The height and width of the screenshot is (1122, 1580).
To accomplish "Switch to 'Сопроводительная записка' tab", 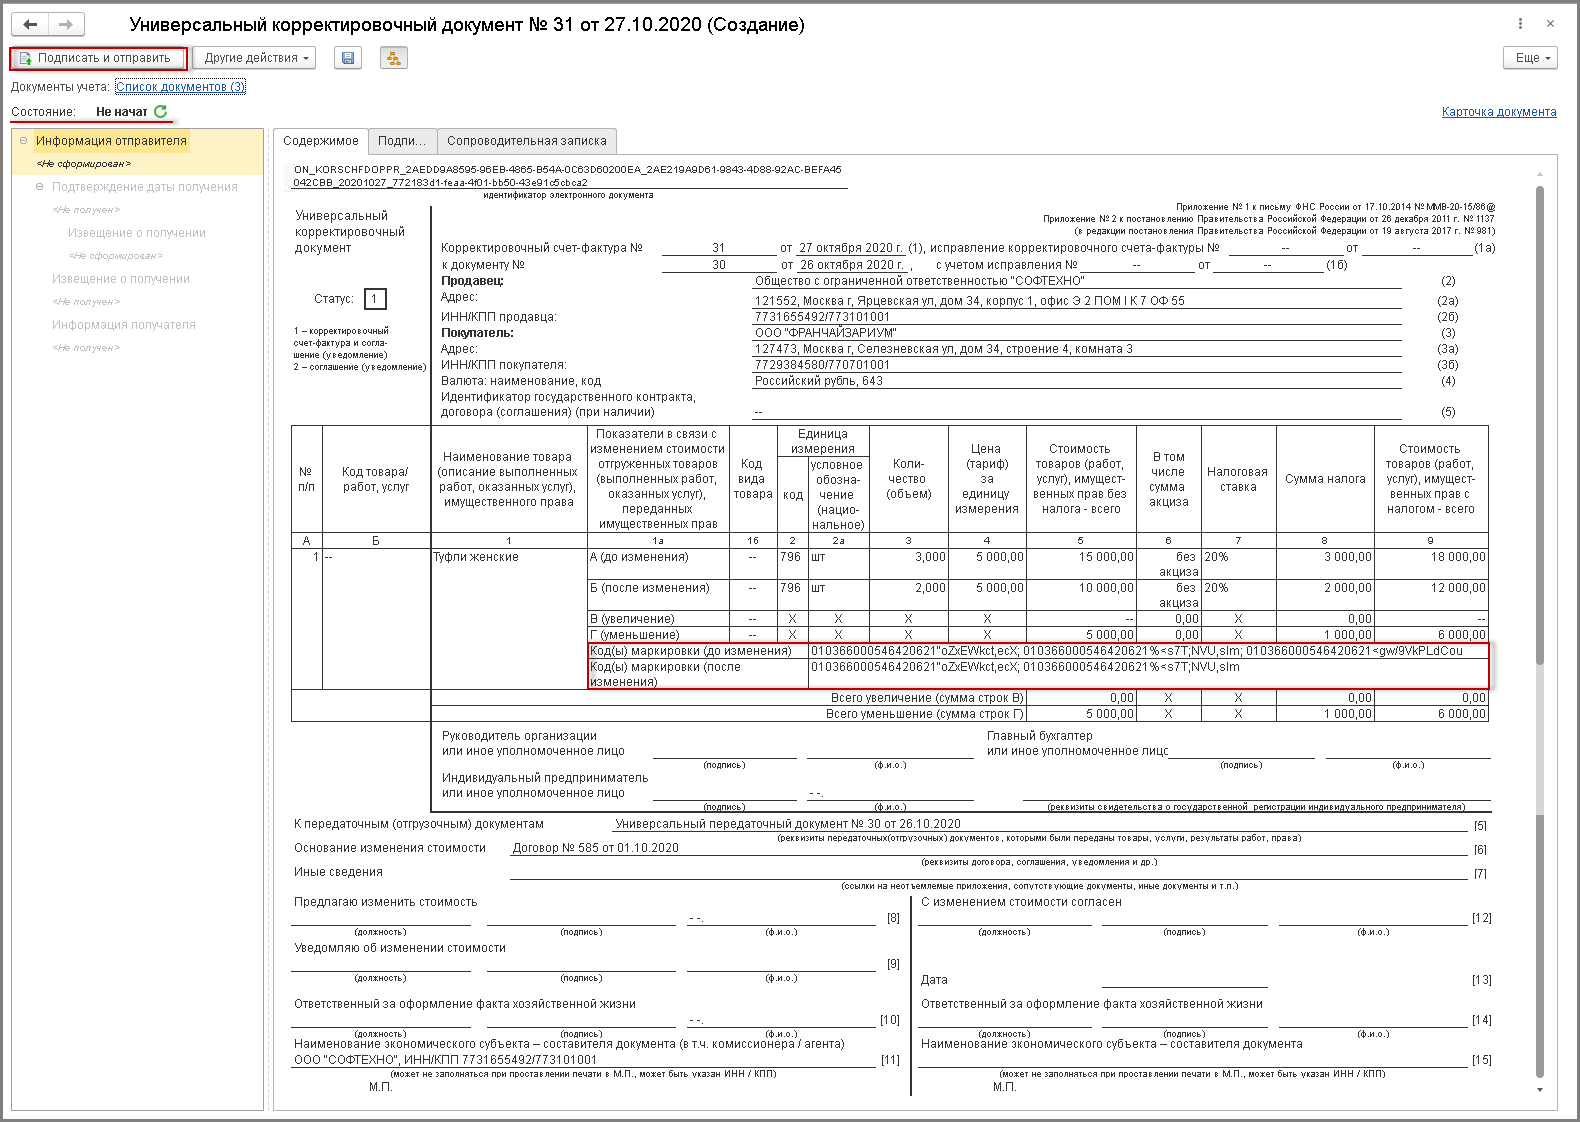I will (527, 141).
